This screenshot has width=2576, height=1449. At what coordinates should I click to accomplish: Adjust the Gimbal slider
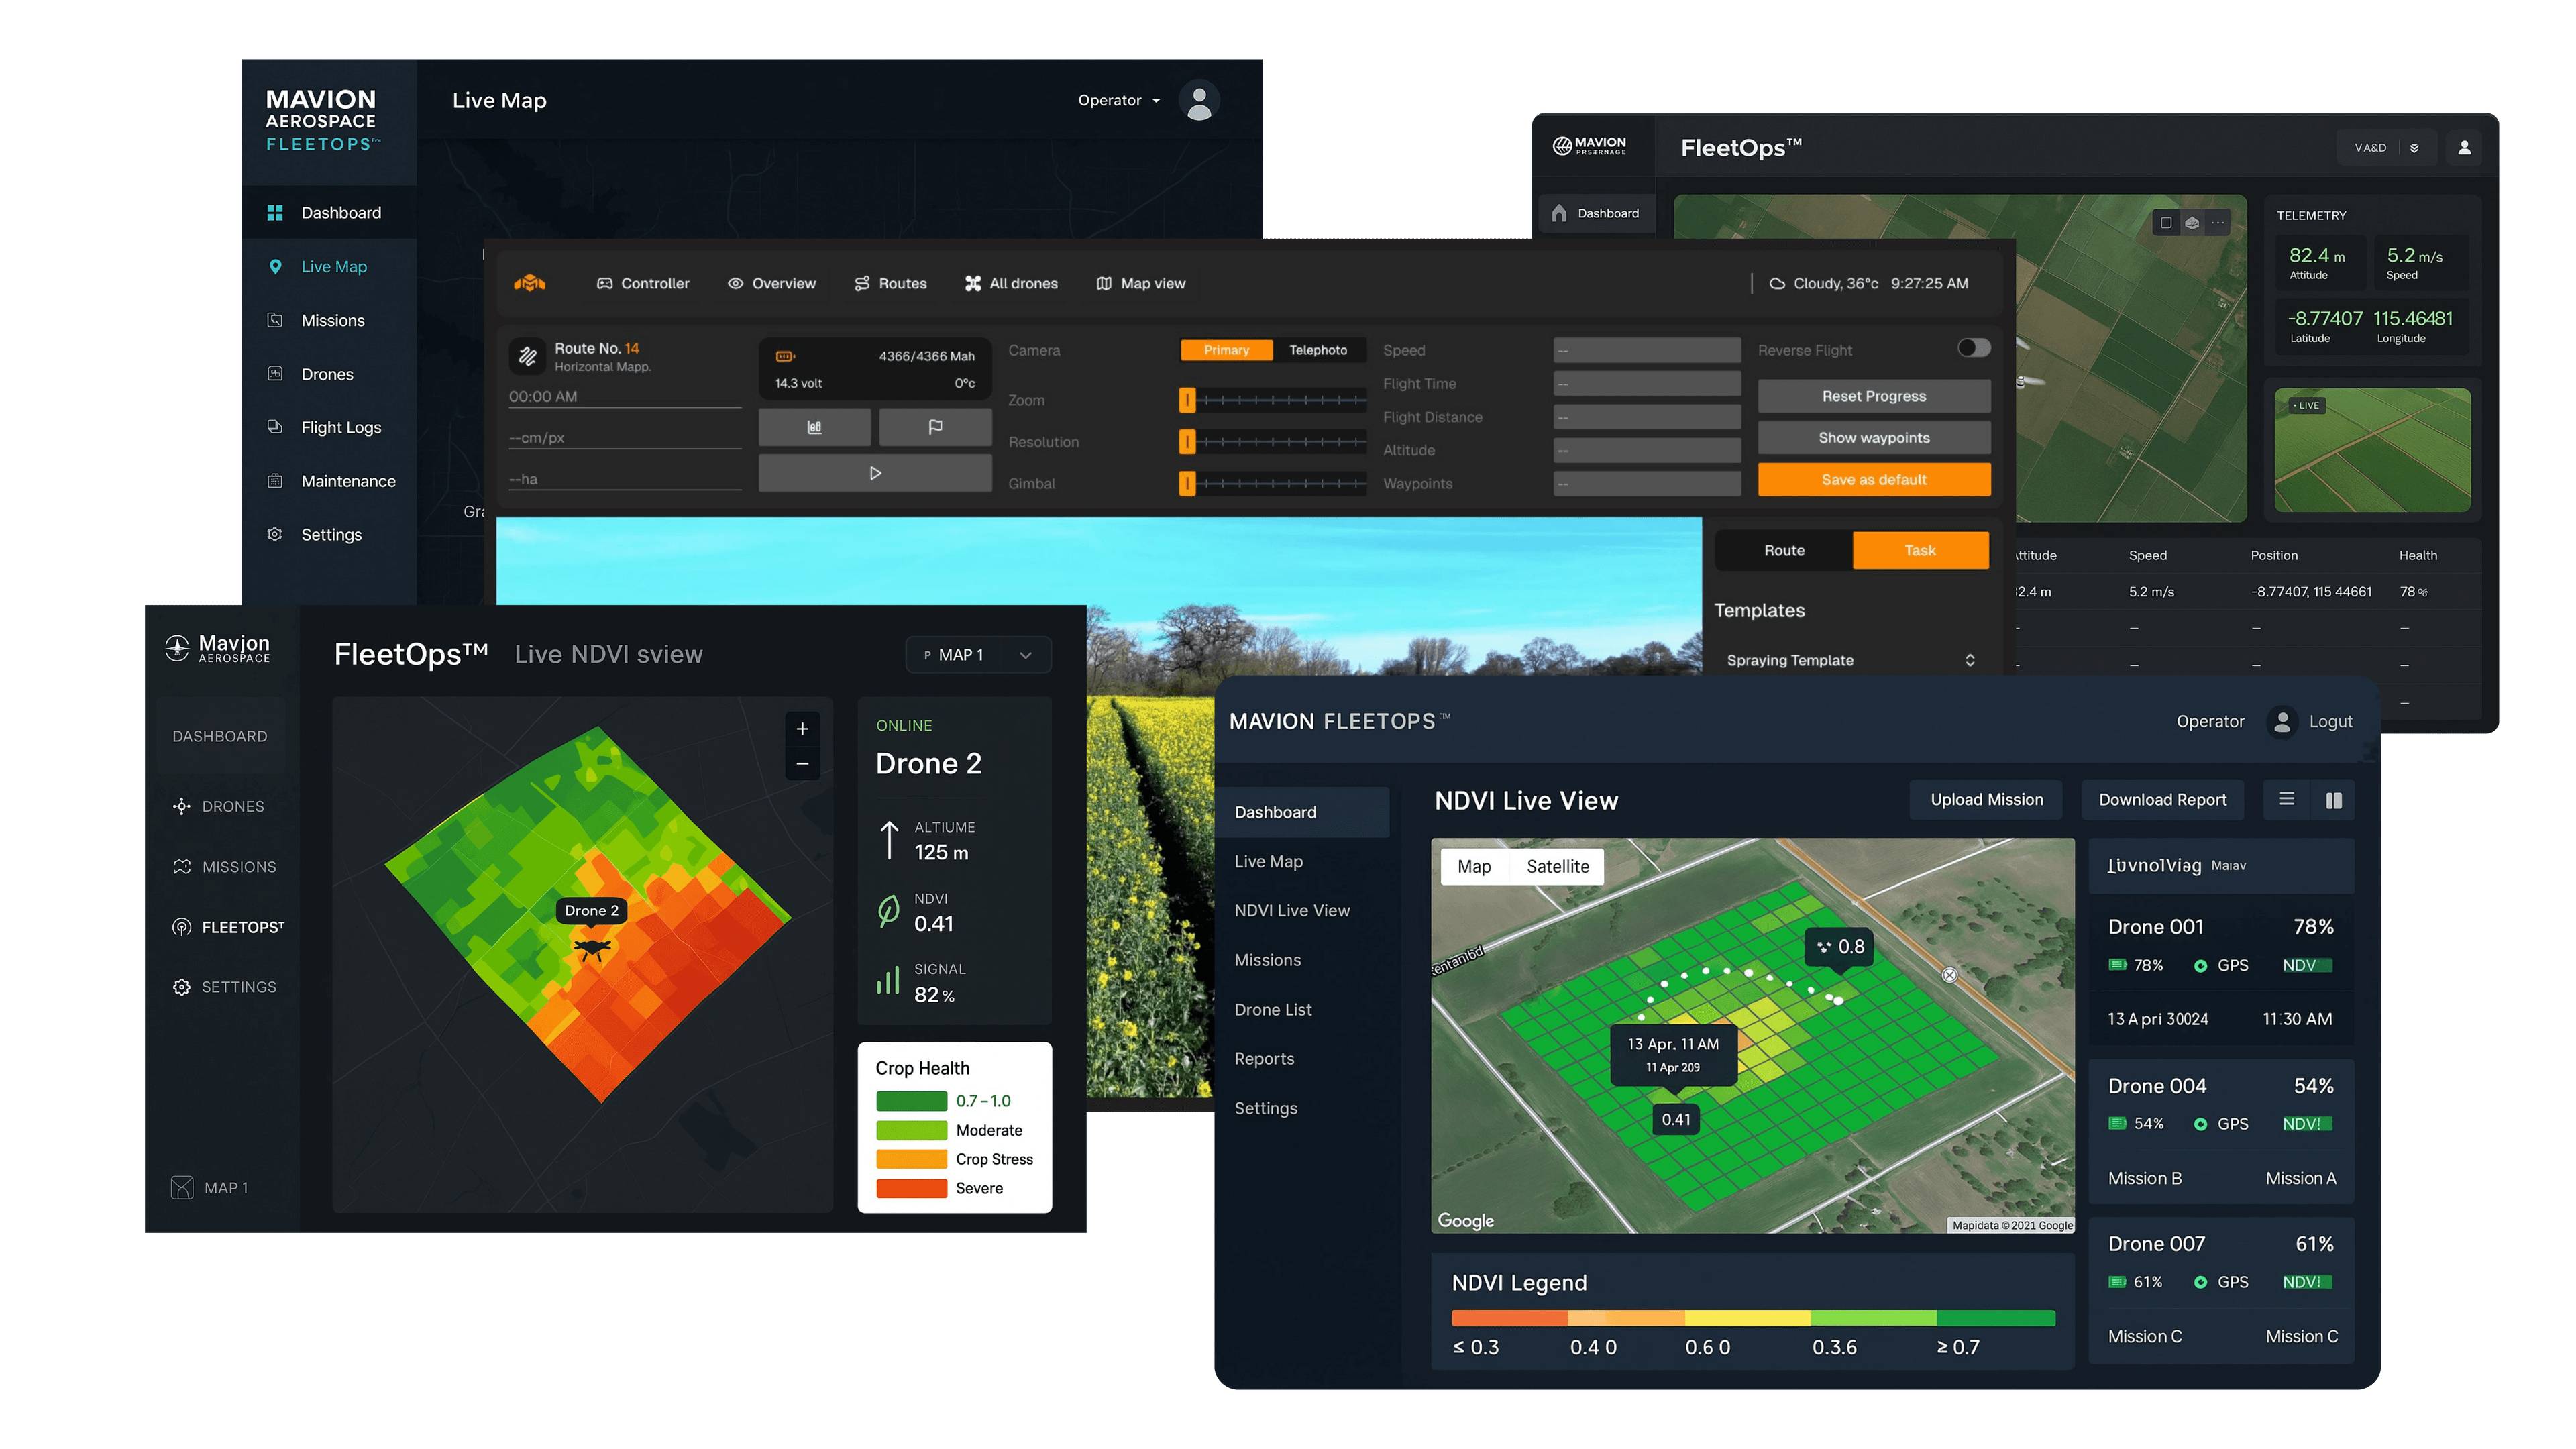(x=1272, y=483)
